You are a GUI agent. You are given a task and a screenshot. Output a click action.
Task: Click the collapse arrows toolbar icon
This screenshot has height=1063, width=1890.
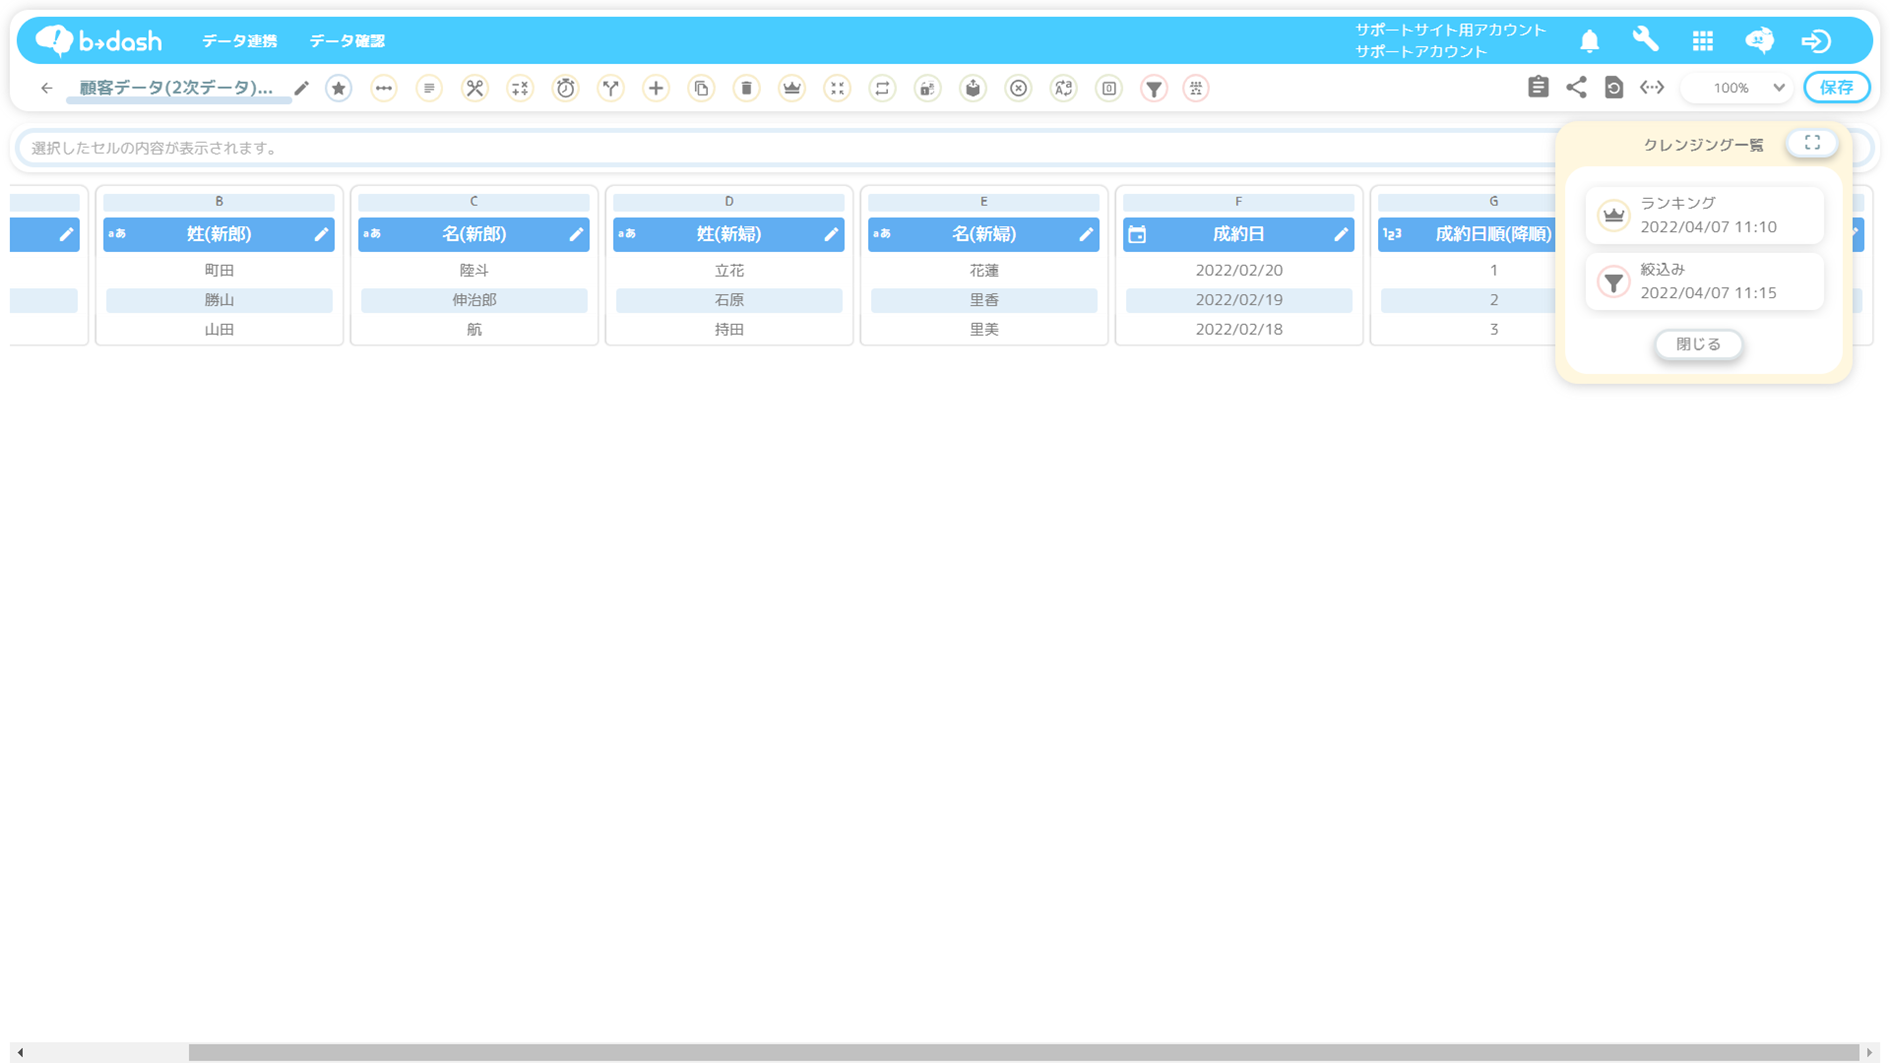[837, 88]
